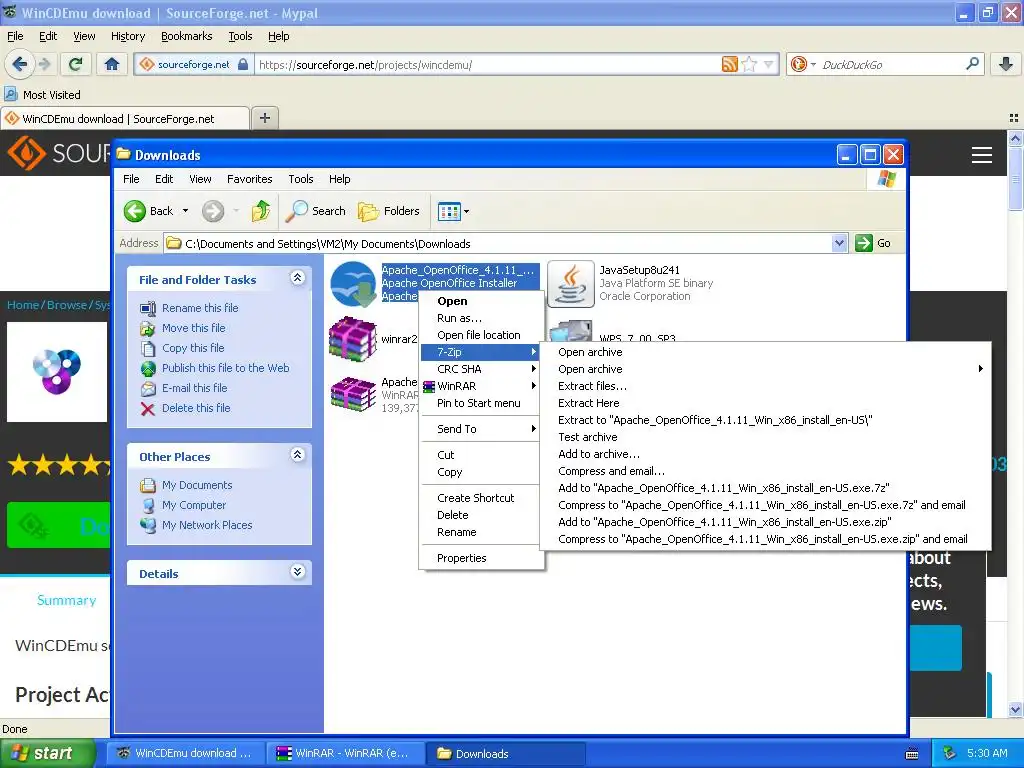Click the browser Back arrow button
Image resolution: width=1024 pixels, height=768 pixels.
point(19,64)
